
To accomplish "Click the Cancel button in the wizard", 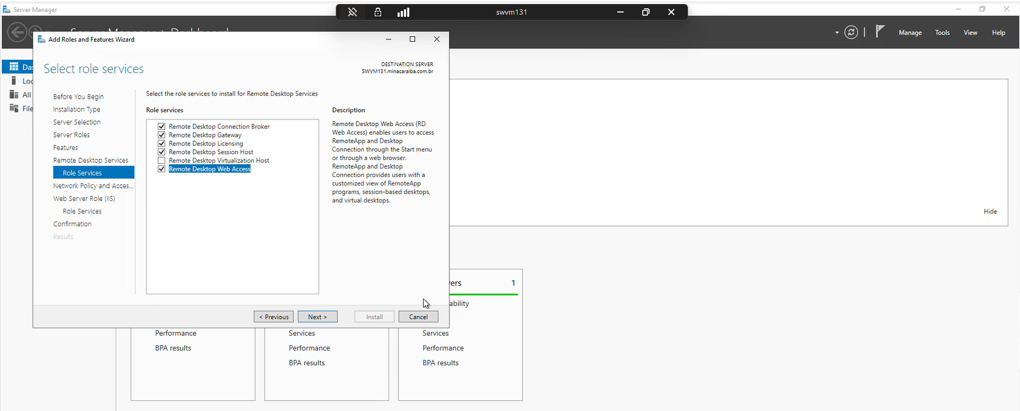I will pyautogui.click(x=418, y=317).
